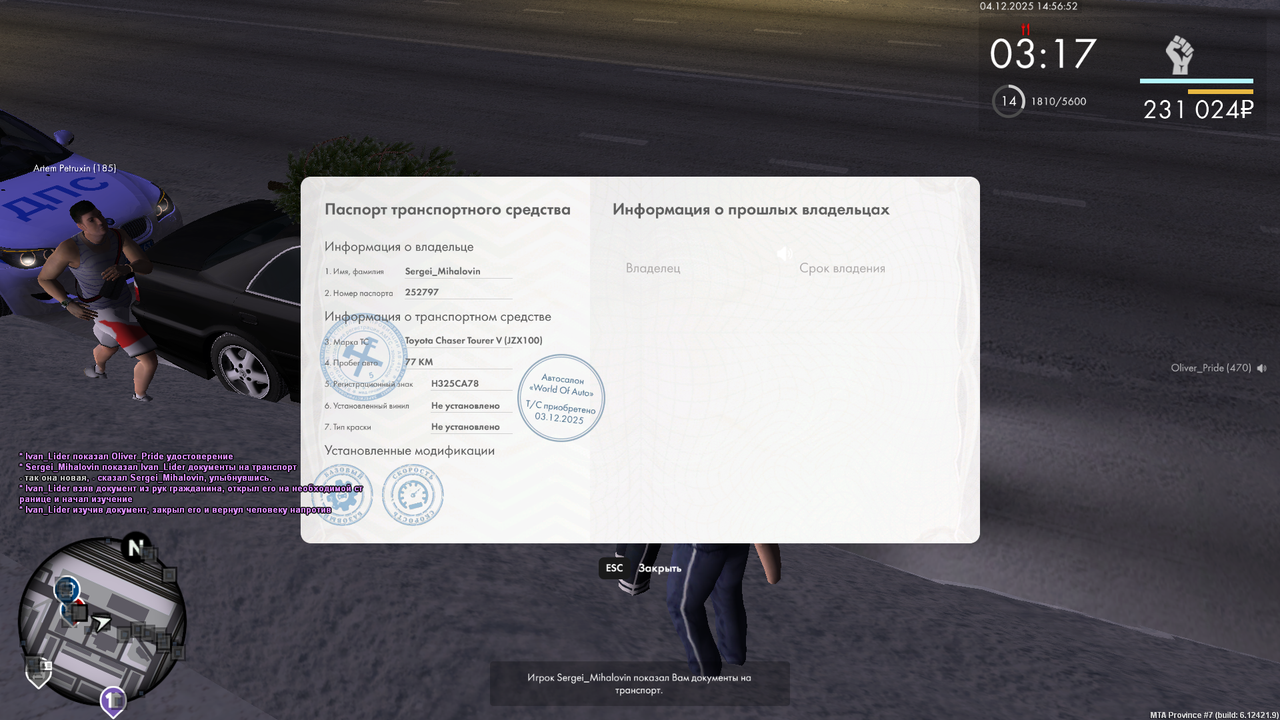
Task: Click the ESC Закрыть button
Action: 642,568
